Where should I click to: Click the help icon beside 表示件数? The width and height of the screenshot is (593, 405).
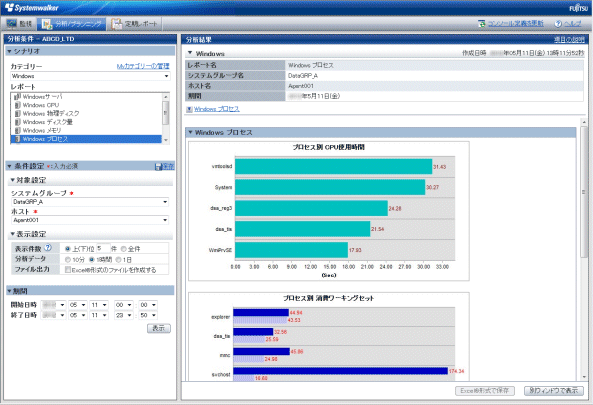click(48, 248)
